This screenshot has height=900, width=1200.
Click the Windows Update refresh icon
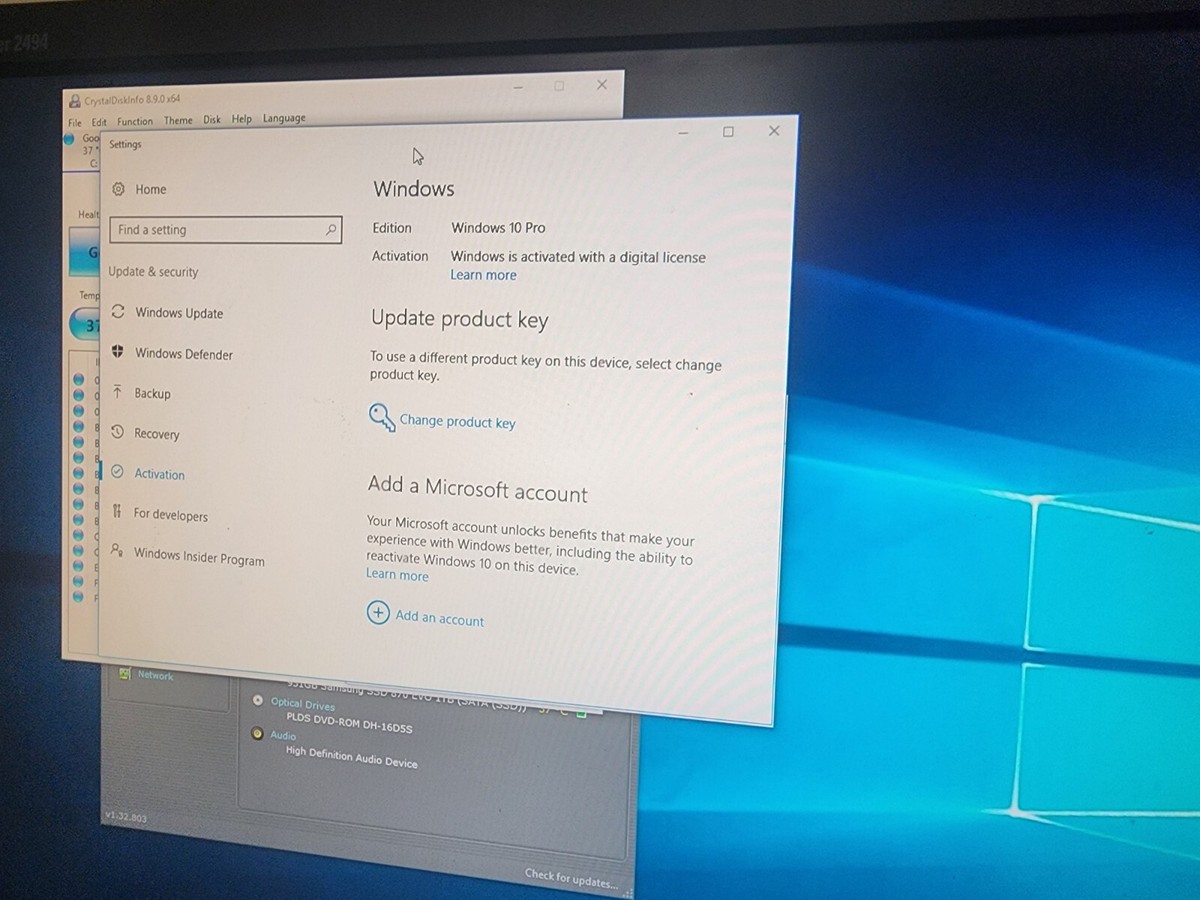coord(118,312)
